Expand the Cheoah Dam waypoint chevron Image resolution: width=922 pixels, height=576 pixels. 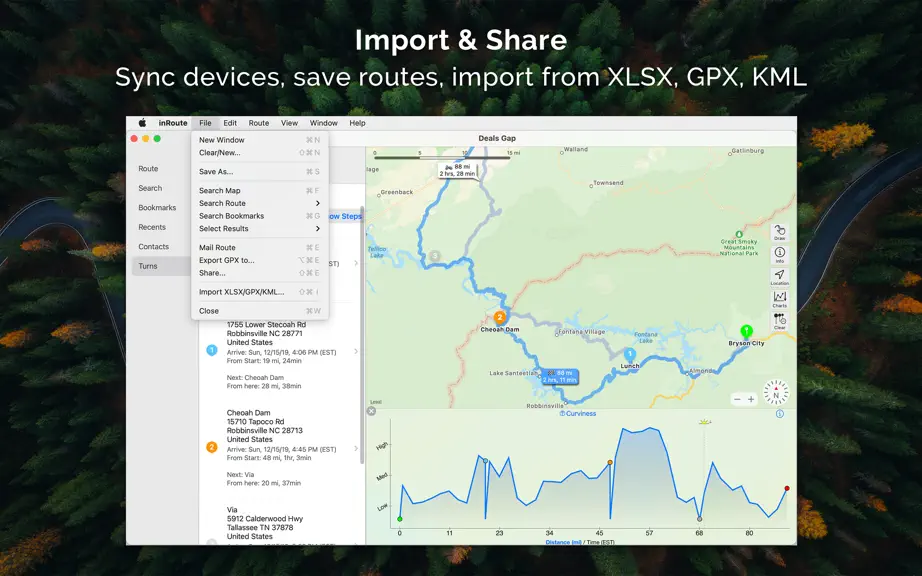coord(356,448)
